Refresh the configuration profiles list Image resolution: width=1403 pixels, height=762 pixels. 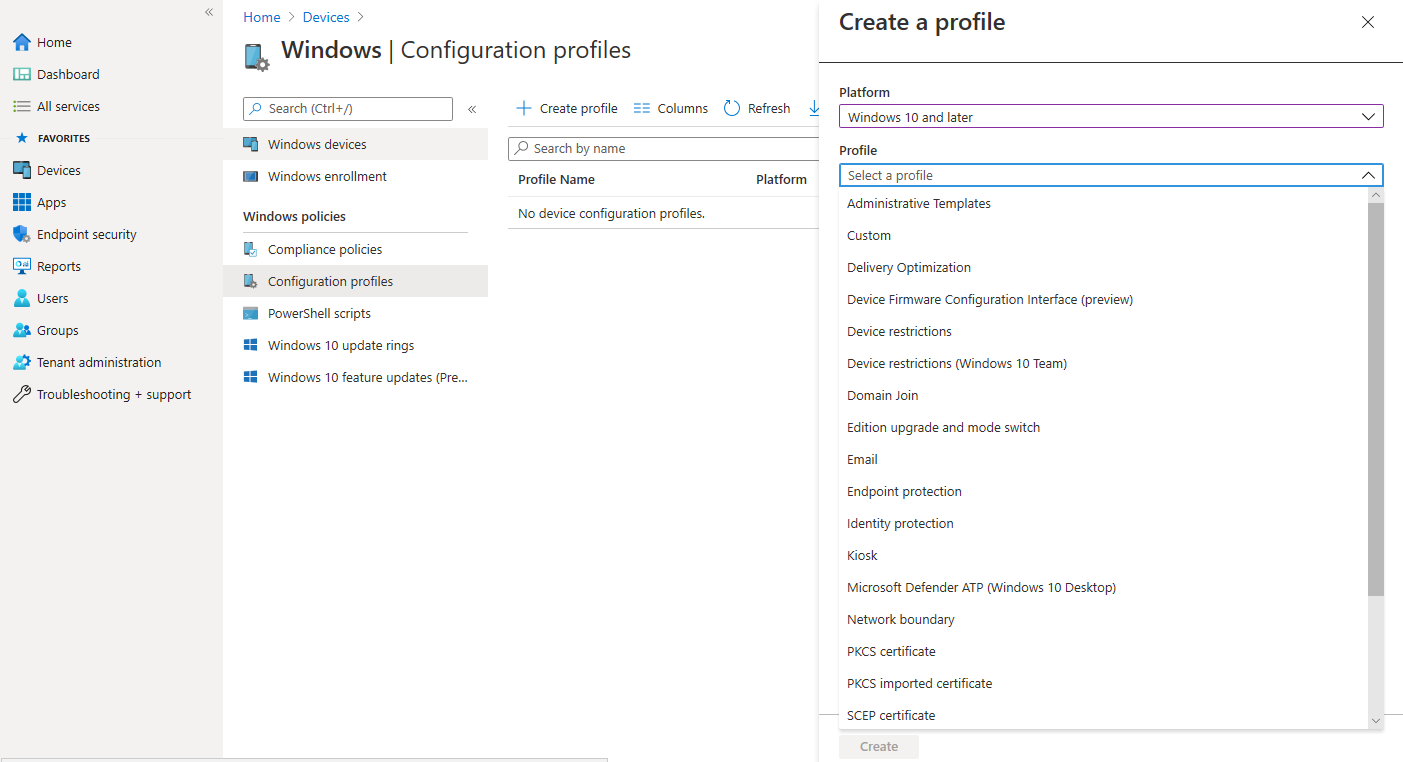pyautogui.click(x=757, y=107)
